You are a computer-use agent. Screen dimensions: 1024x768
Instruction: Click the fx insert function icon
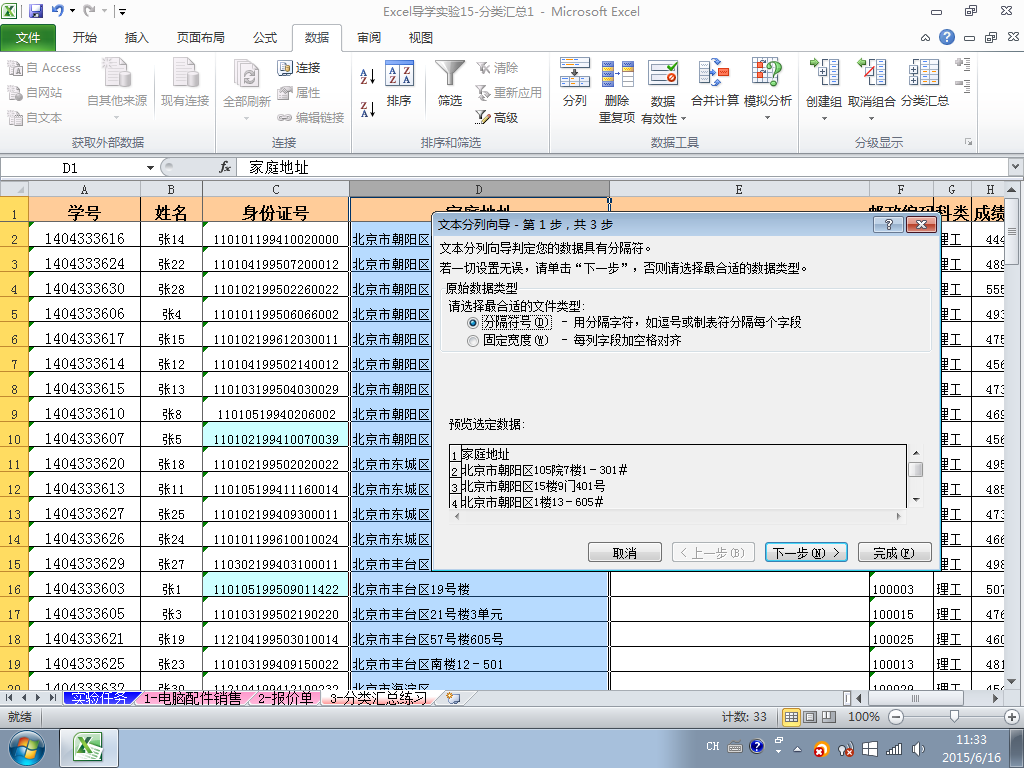pyautogui.click(x=225, y=168)
